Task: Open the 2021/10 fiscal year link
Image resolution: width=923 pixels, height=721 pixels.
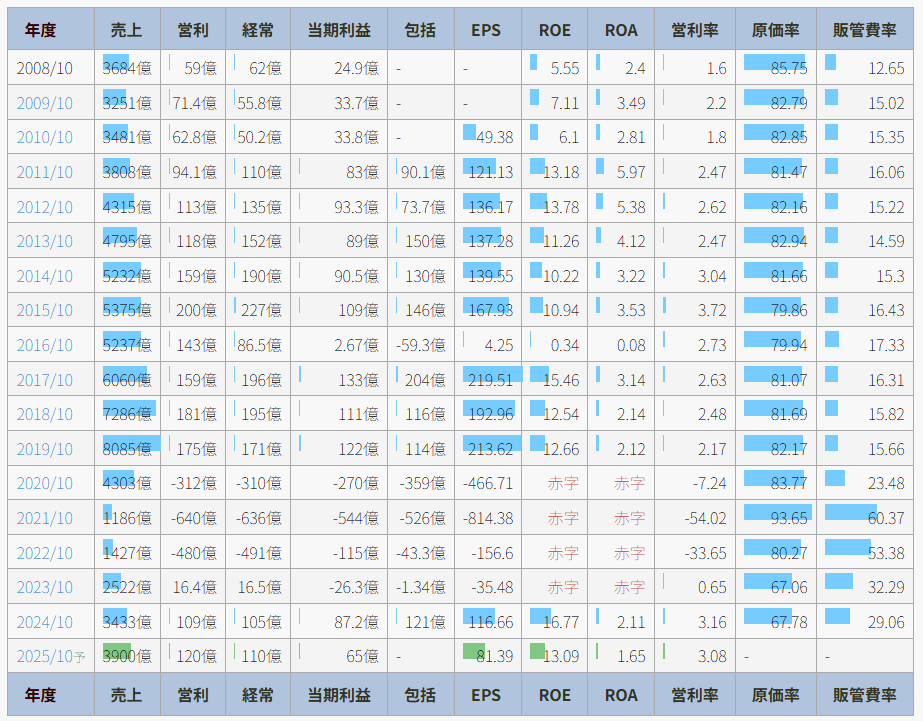Action: [x=44, y=518]
